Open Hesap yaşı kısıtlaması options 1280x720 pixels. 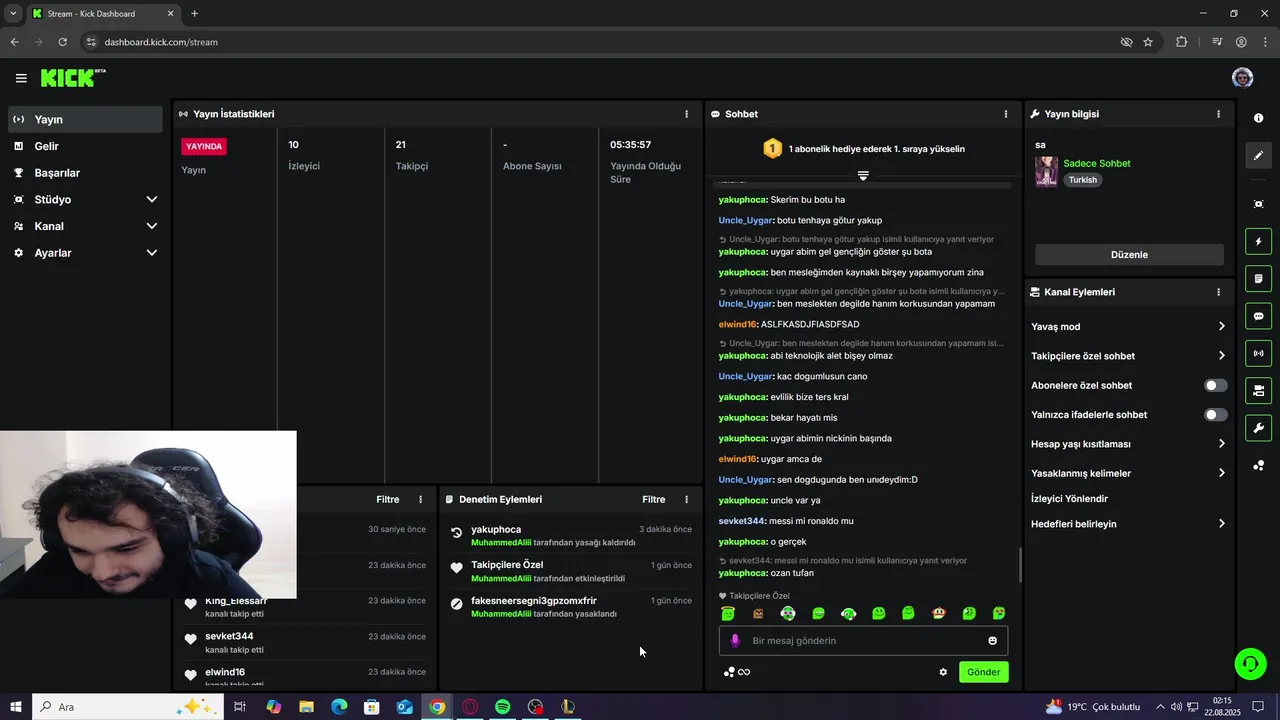click(x=1128, y=444)
